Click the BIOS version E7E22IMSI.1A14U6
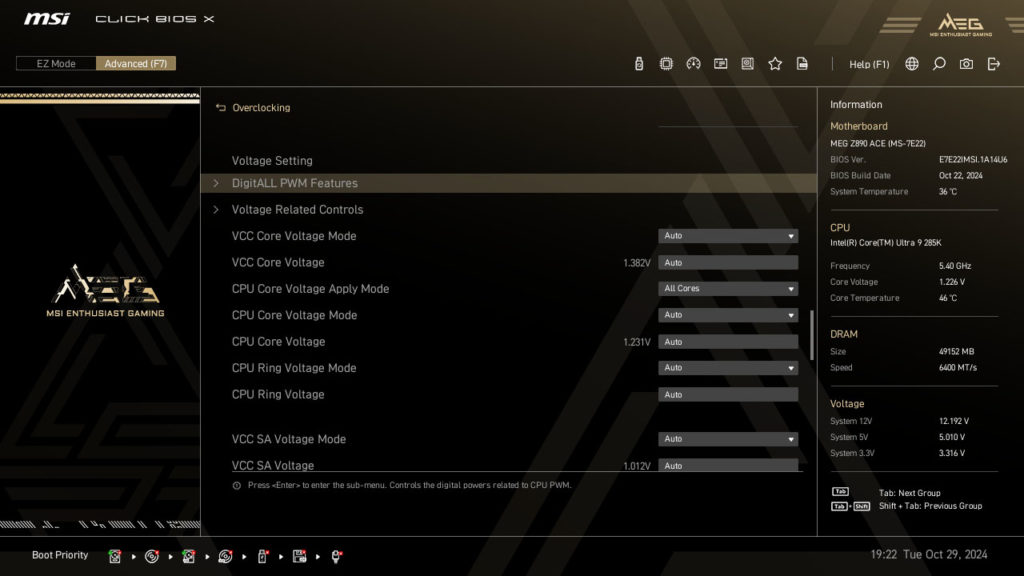 point(973,159)
